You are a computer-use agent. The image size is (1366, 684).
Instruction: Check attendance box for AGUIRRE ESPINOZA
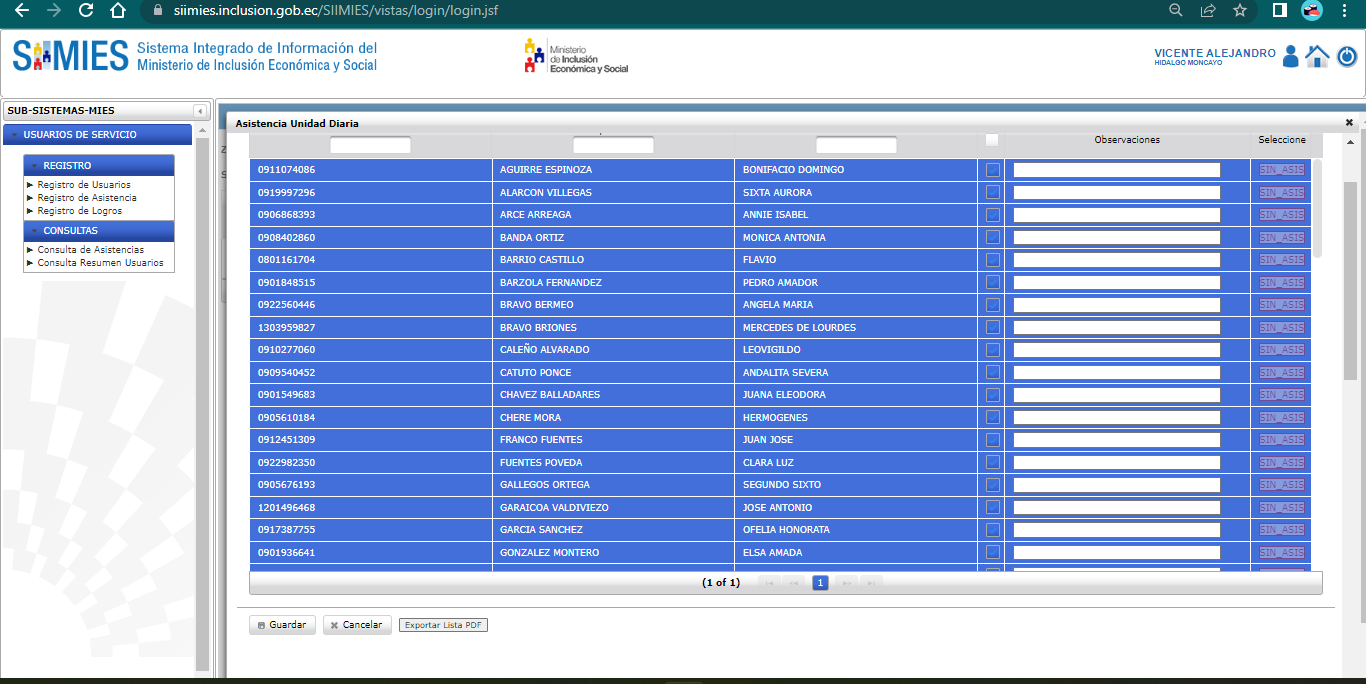click(x=992, y=170)
